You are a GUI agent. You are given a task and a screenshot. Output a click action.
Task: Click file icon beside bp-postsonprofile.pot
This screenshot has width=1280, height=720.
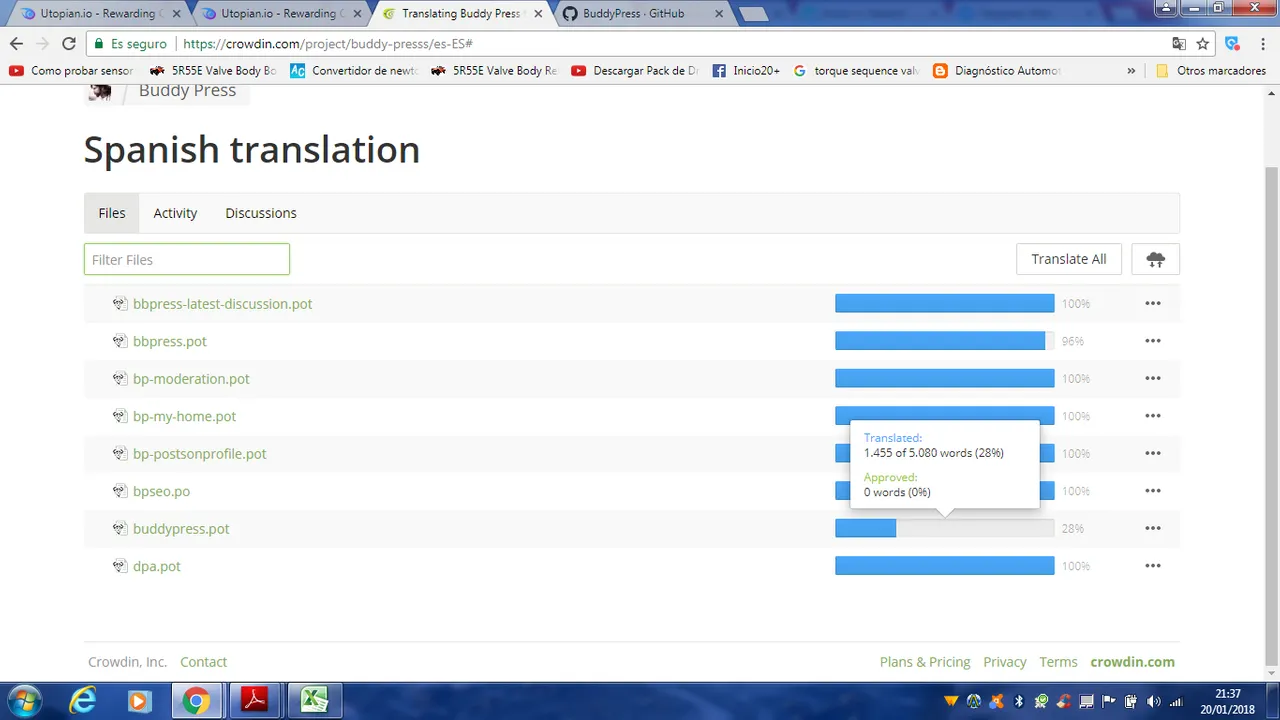(x=120, y=454)
